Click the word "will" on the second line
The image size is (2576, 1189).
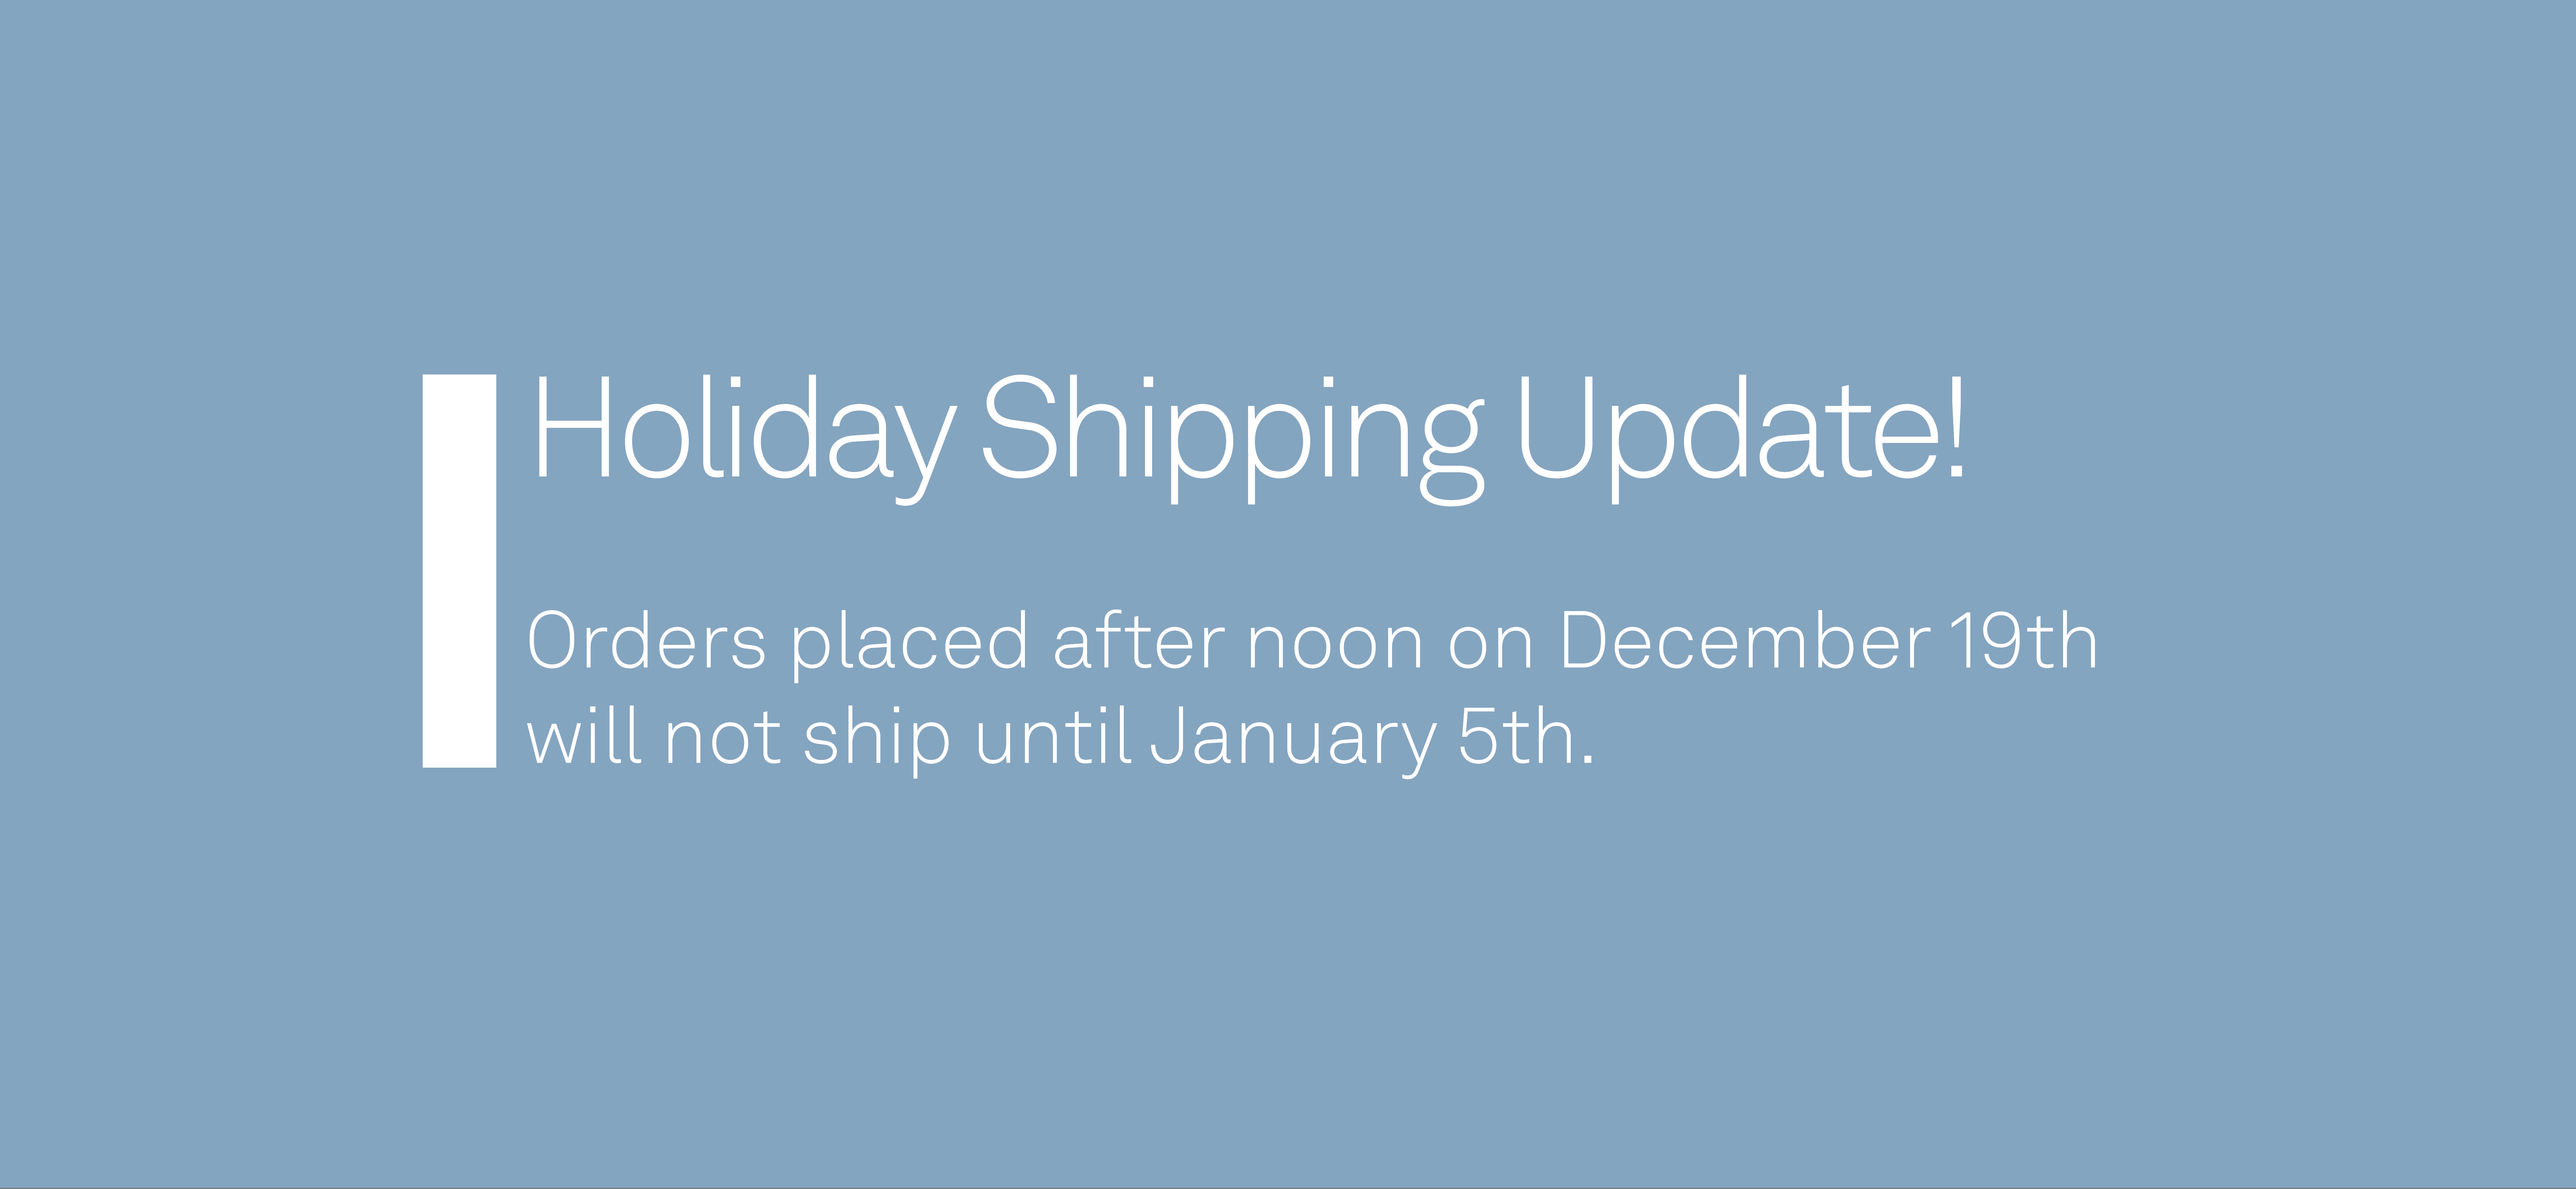point(583,737)
